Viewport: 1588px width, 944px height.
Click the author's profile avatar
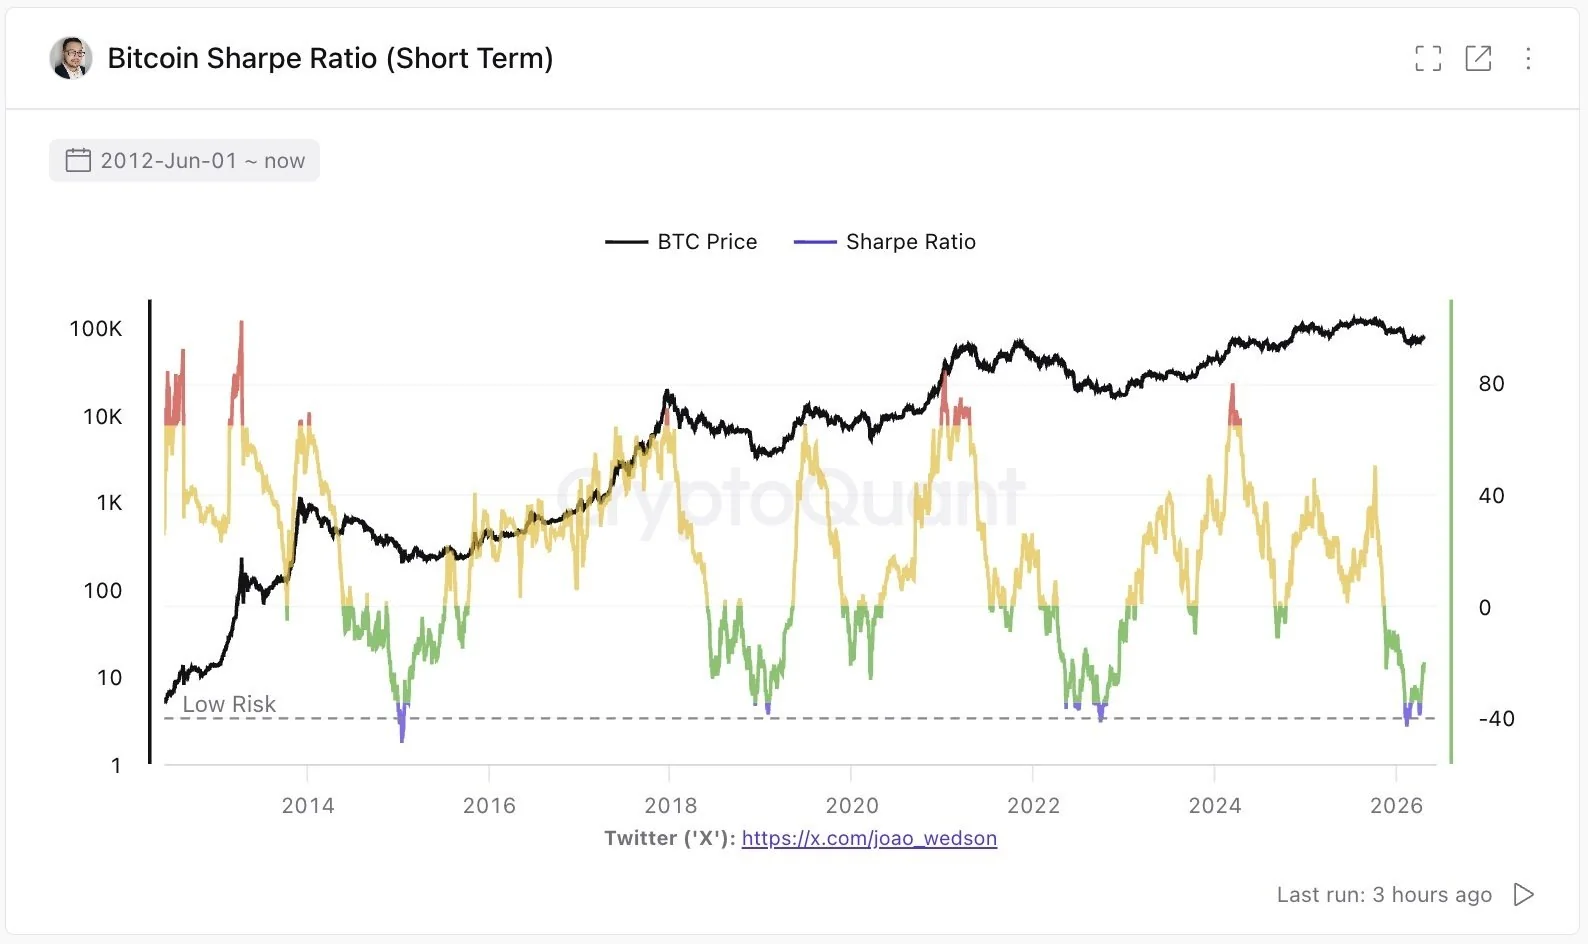(68, 57)
